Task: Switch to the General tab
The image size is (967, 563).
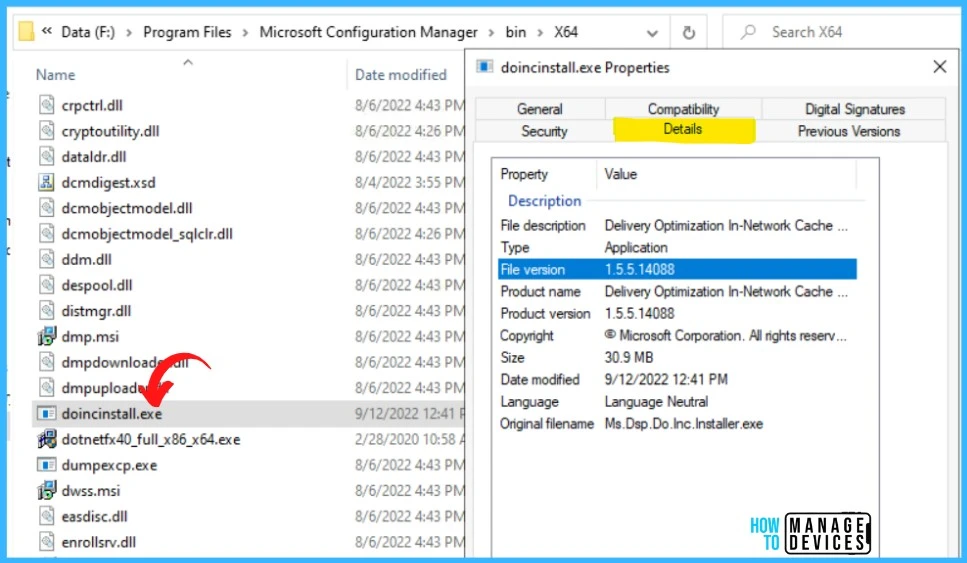Action: [540, 109]
